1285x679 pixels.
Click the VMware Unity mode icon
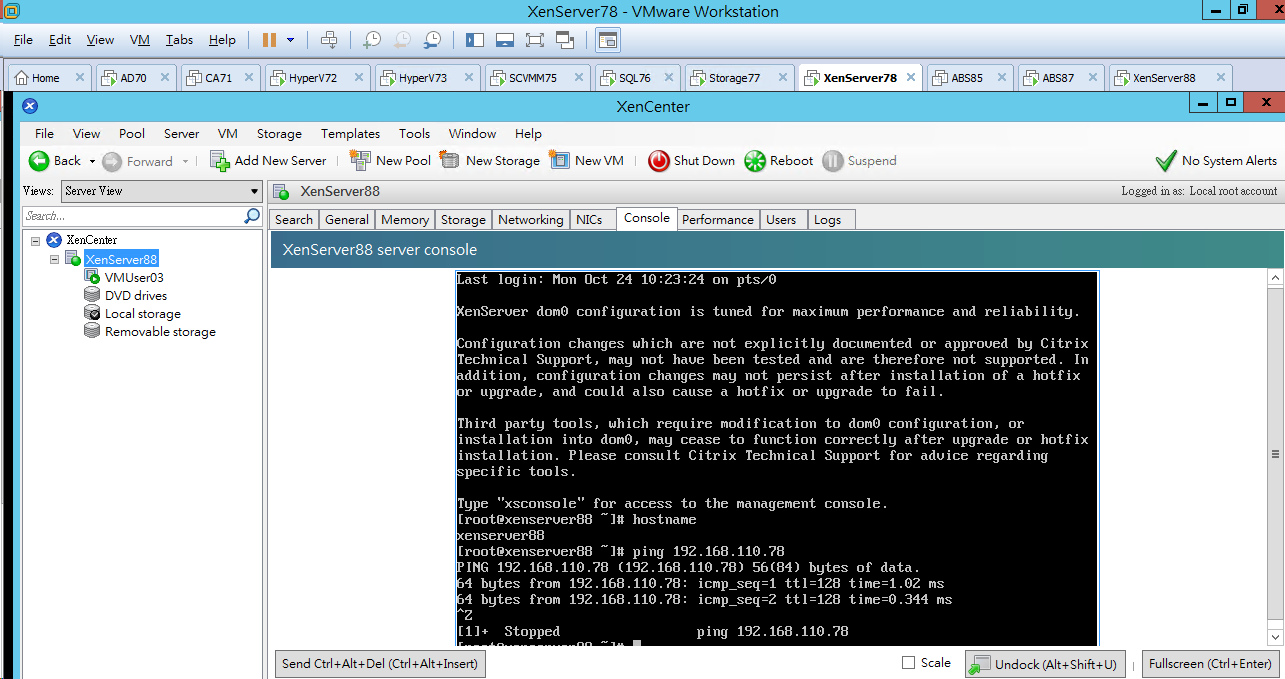coord(565,40)
